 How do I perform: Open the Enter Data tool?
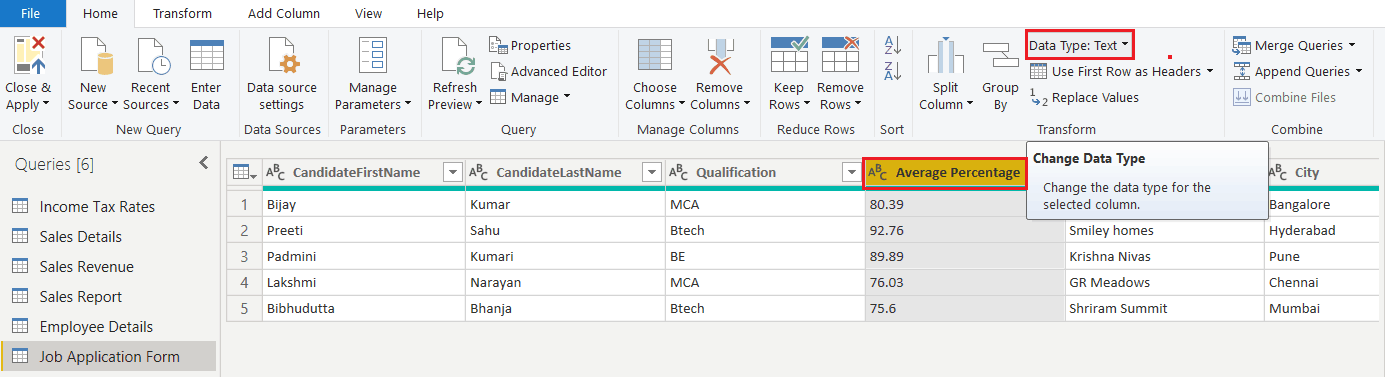click(206, 75)
